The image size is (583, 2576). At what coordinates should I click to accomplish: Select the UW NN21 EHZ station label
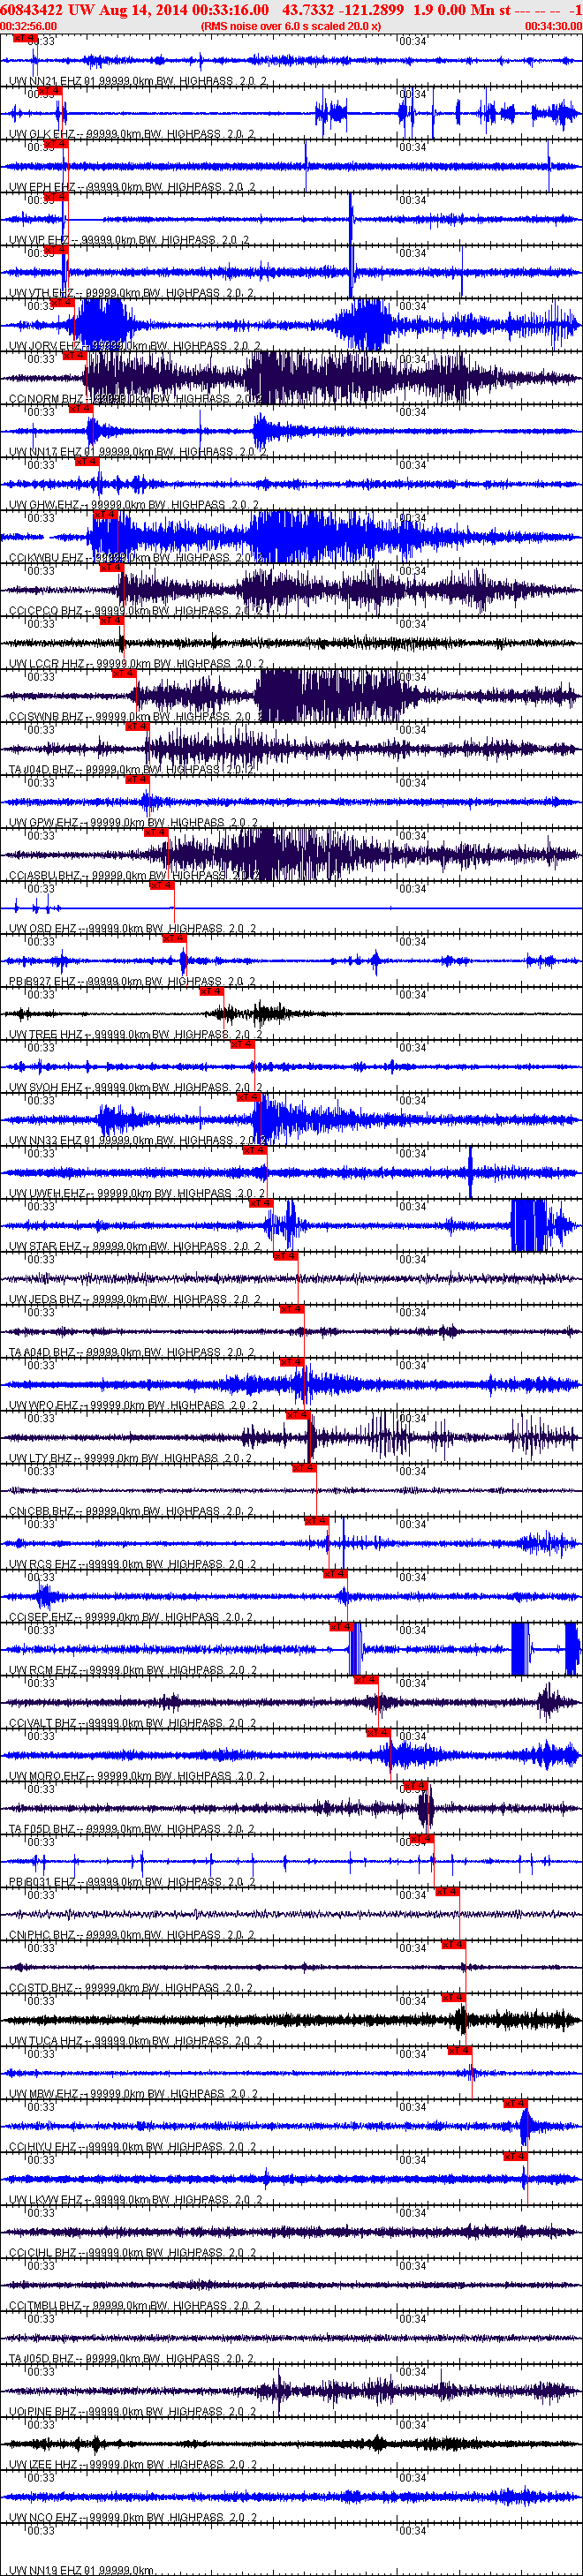137,81
